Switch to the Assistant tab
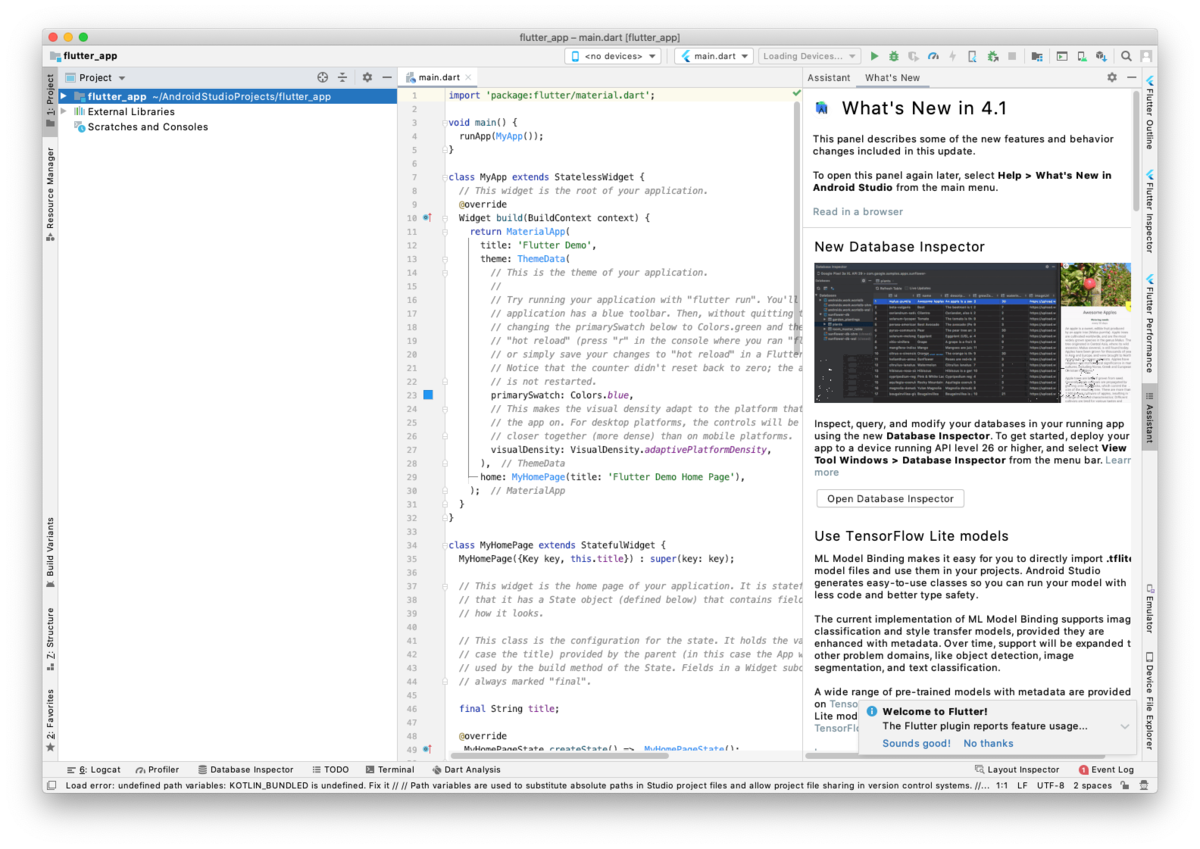 (829, 77)
